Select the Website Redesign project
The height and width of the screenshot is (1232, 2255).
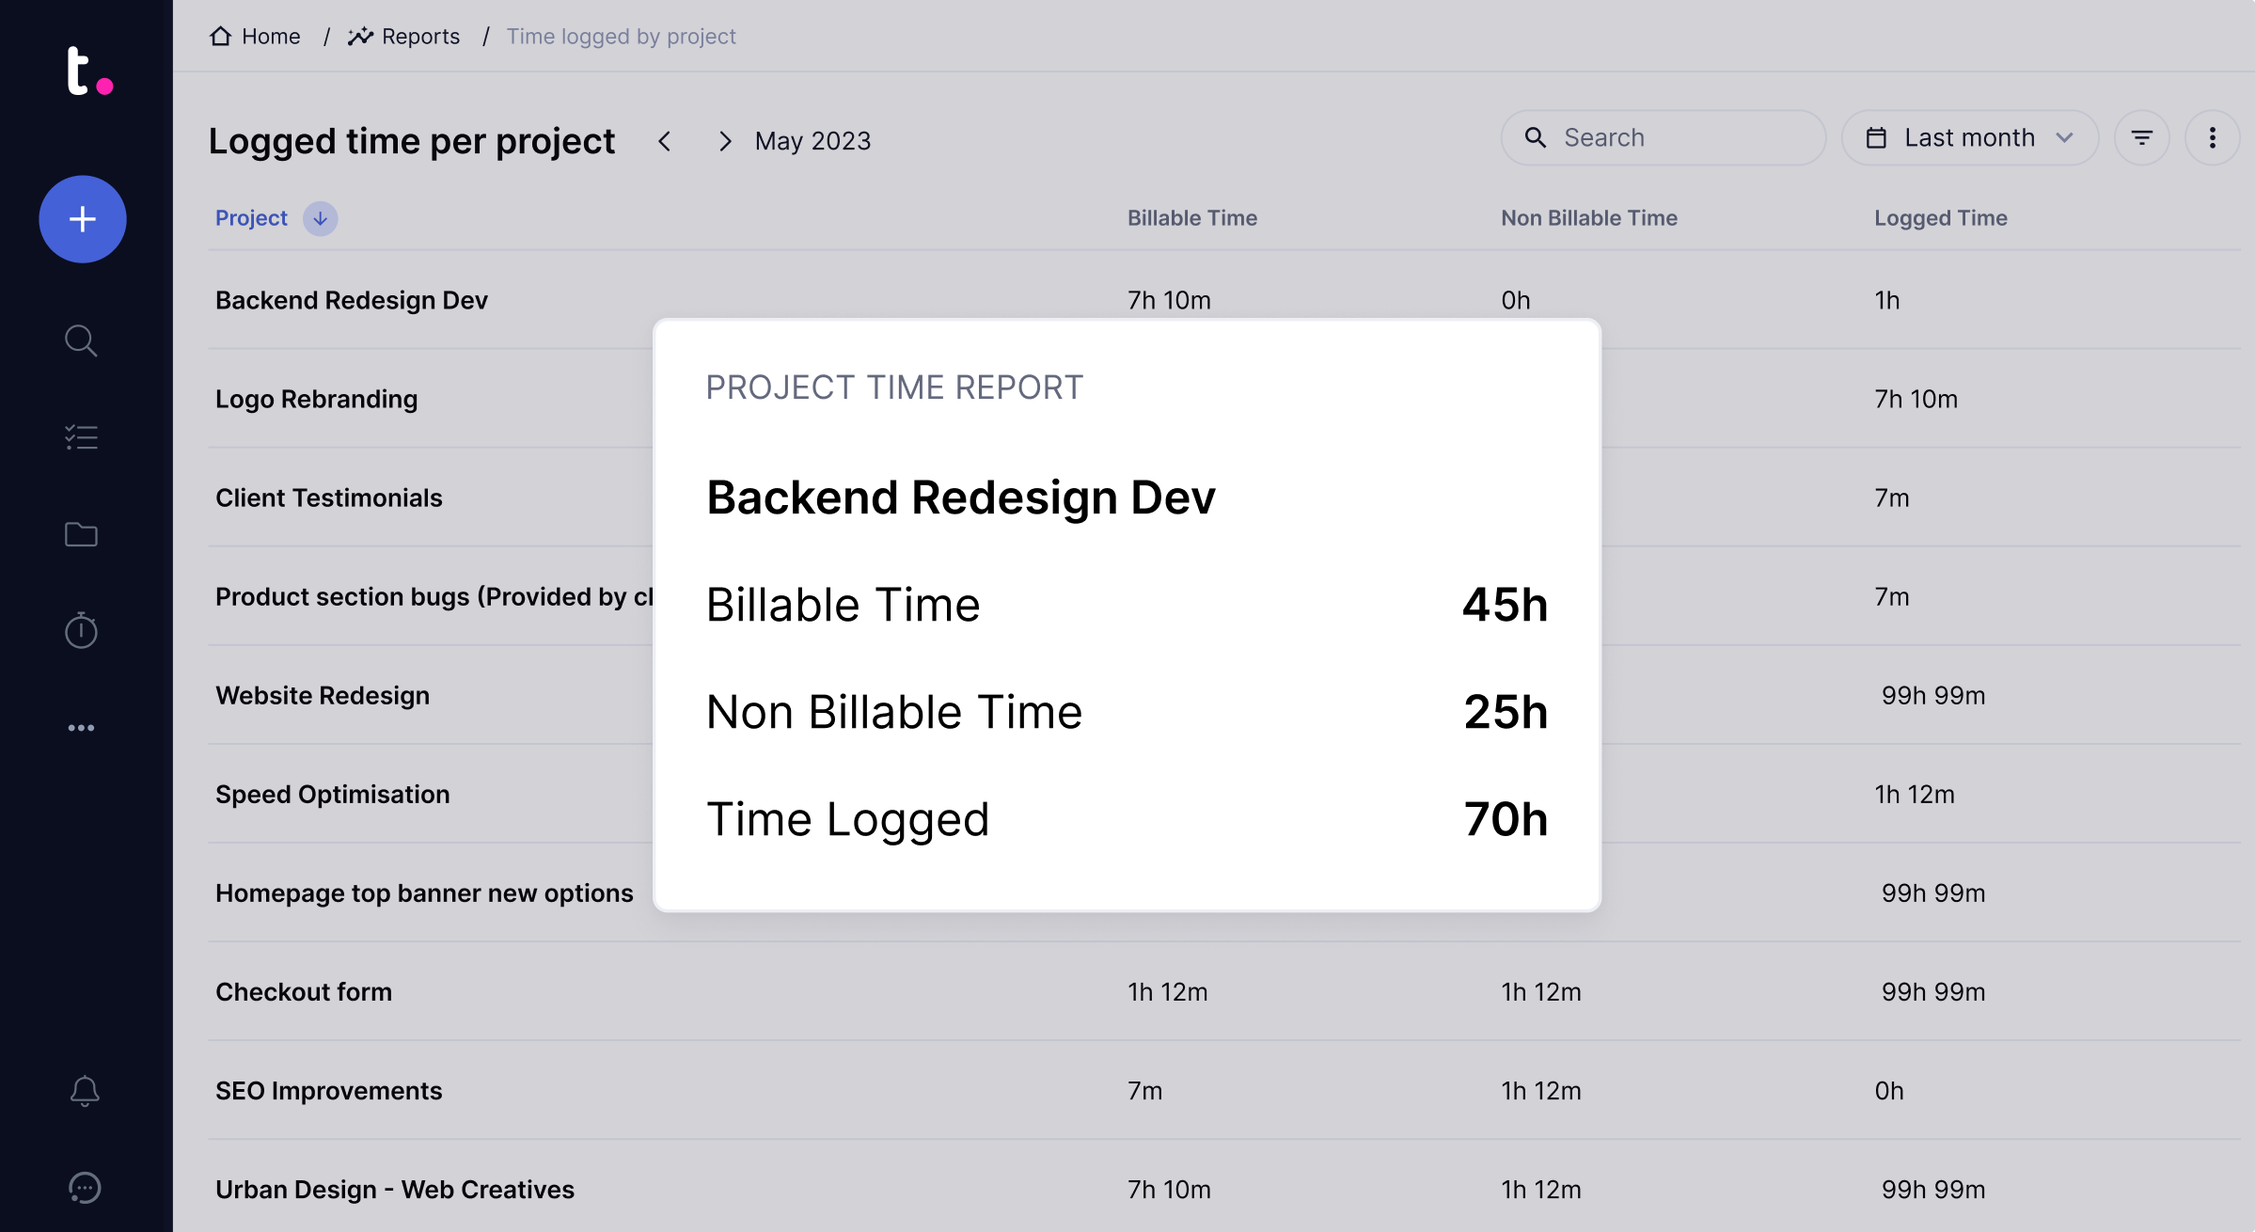click(322, 695)
